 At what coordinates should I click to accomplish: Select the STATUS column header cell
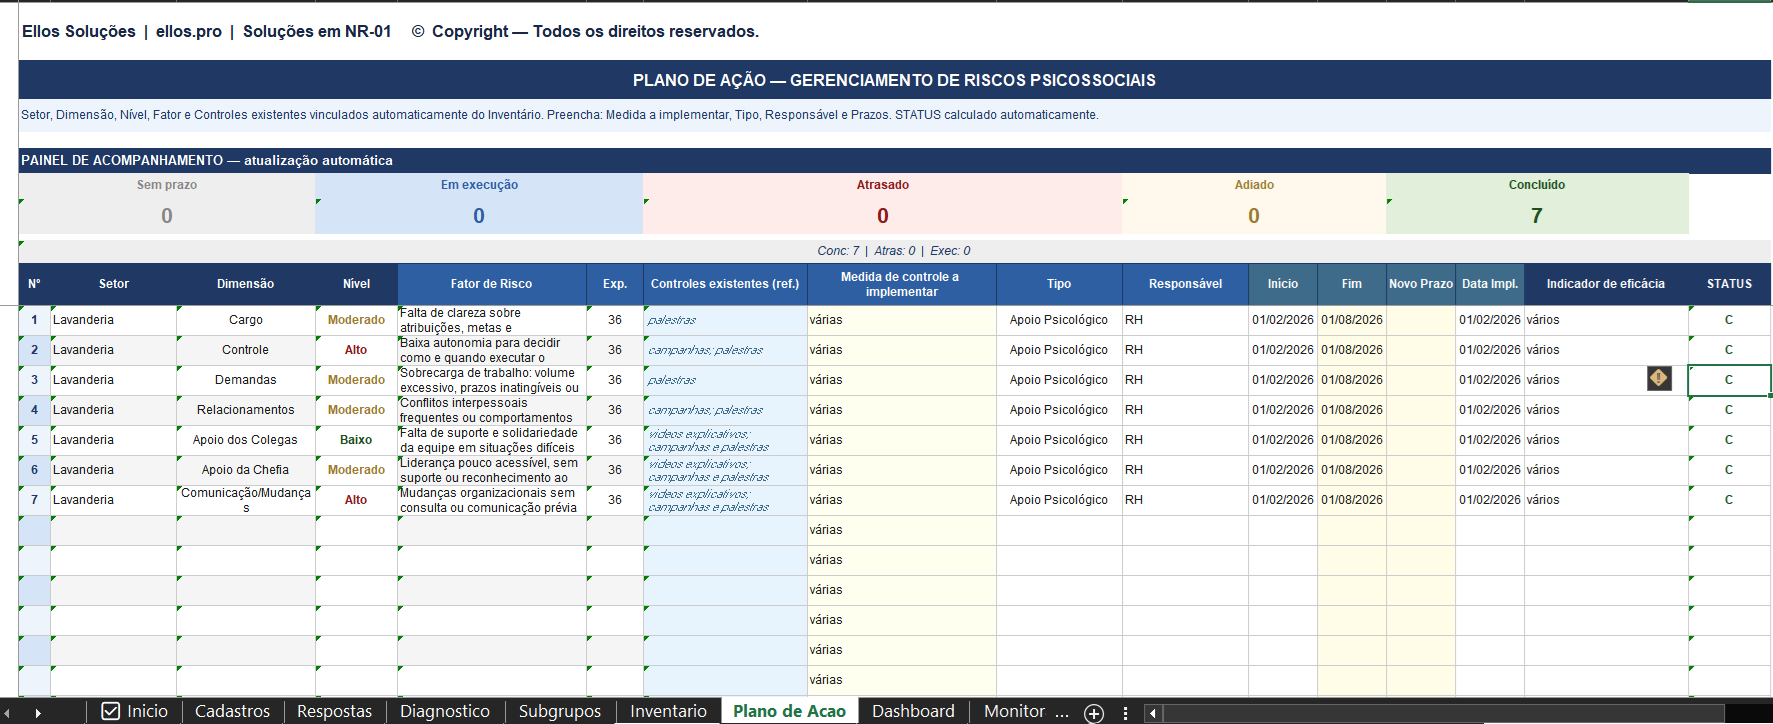pos(1729,284)
